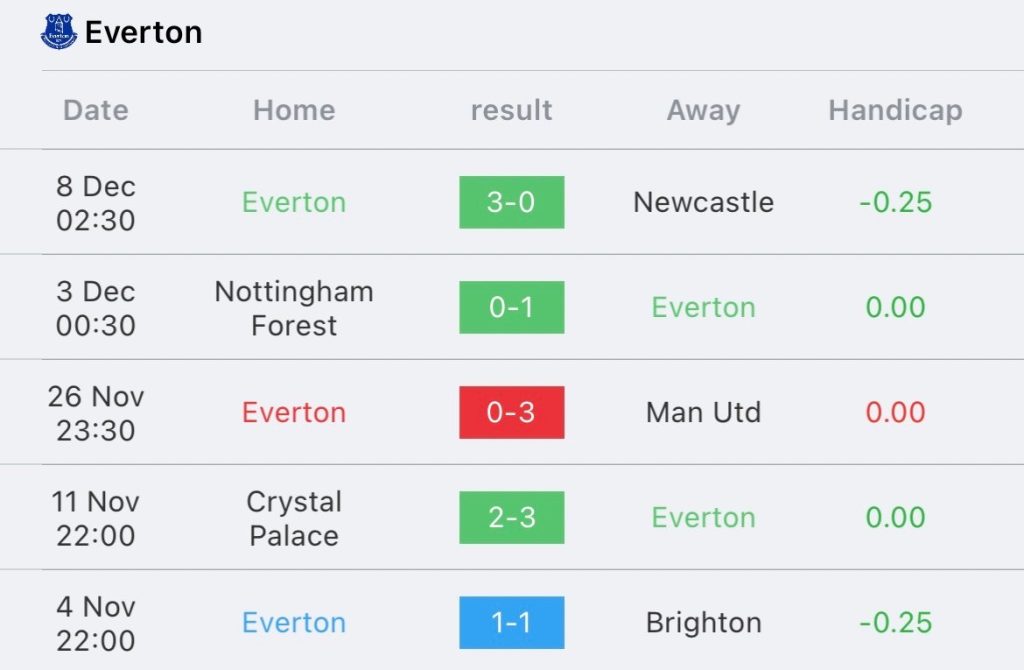Click -0.25 handicap for Newcastle match
The image size is (1024, 670).
[895, 202]
